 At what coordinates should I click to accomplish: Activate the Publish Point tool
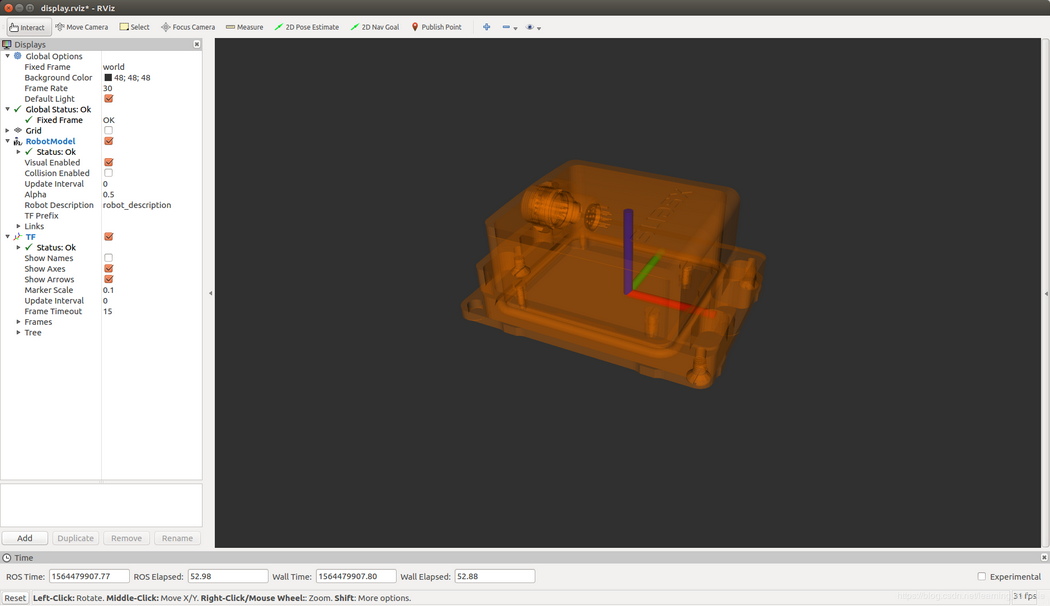point(437,27)
